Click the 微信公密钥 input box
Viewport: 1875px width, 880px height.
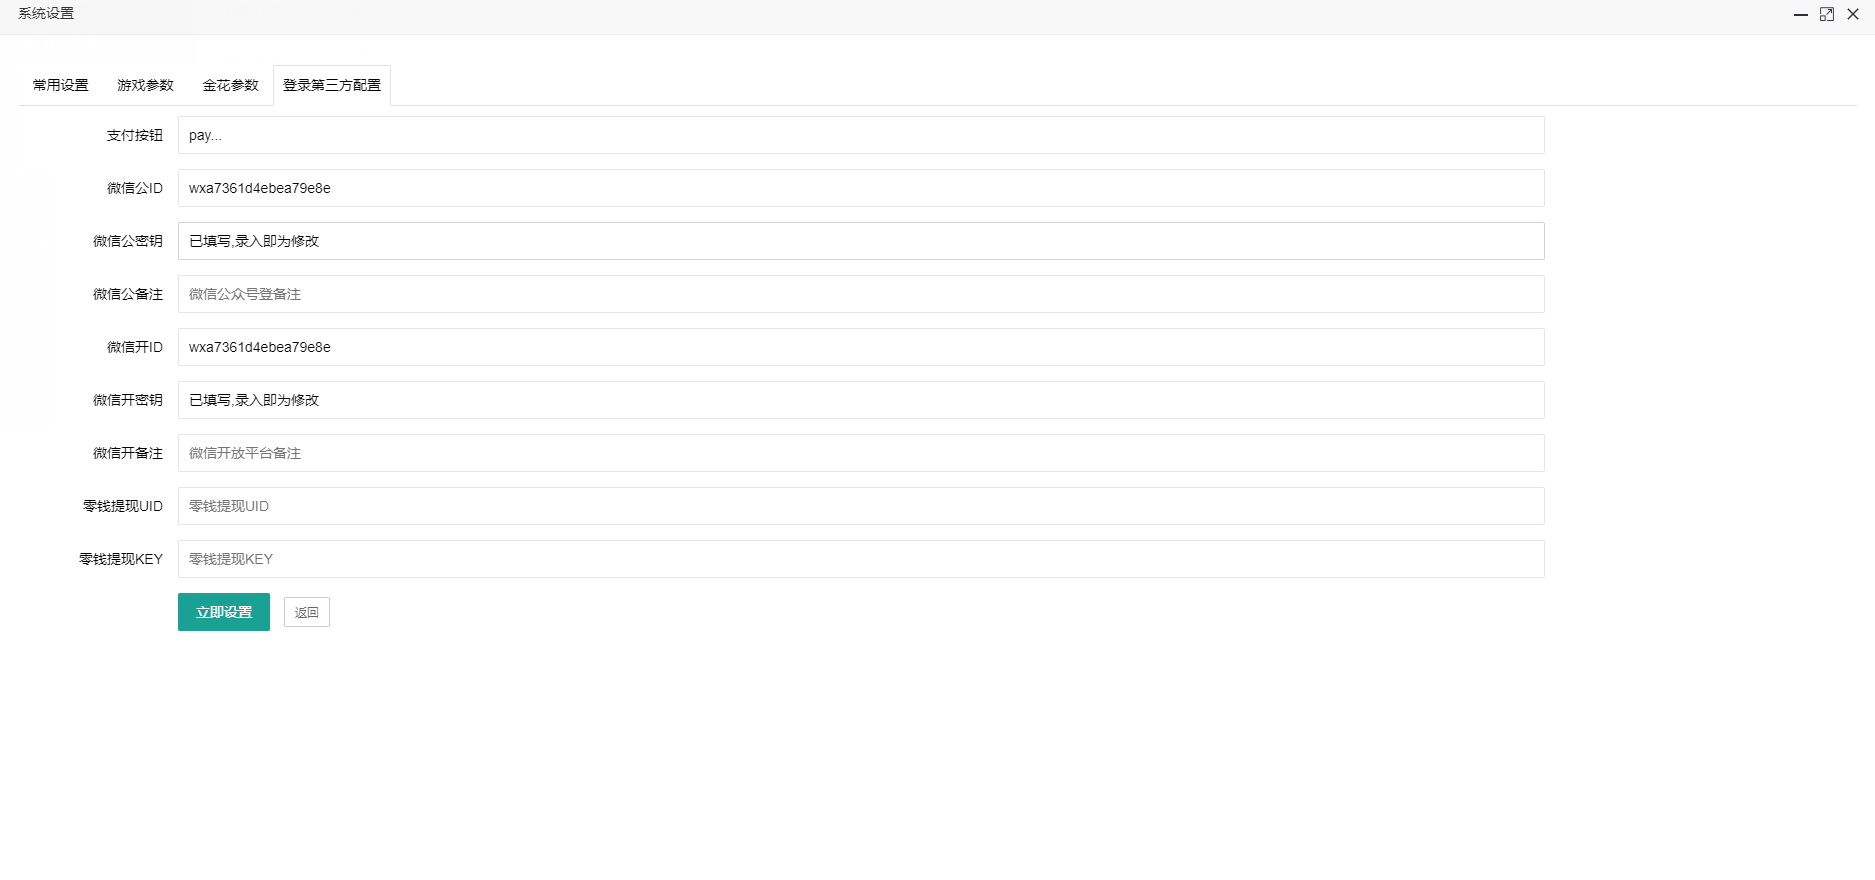[861, 241]
